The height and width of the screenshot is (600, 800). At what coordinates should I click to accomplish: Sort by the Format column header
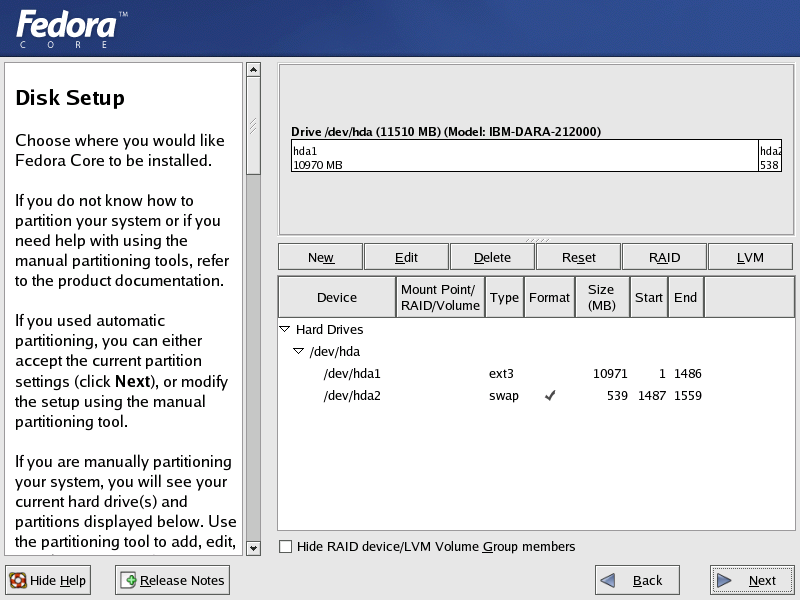pos(549,297)
